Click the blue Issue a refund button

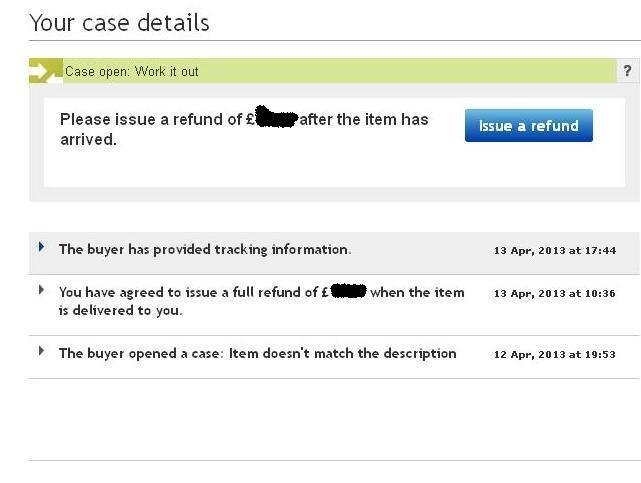[529, 125]
